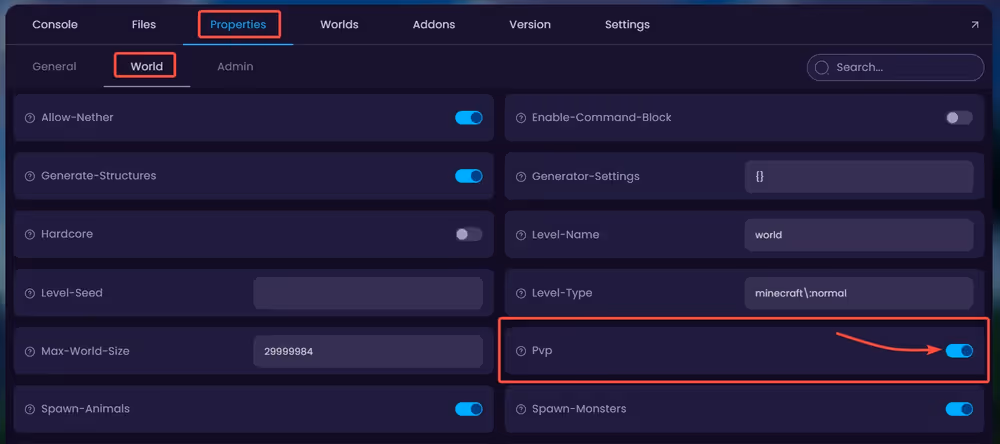Click the help icon beside Enable-Command-Block
Image resolution: width=1000 pixels, height=444 pixels.
tap(521, 118)
